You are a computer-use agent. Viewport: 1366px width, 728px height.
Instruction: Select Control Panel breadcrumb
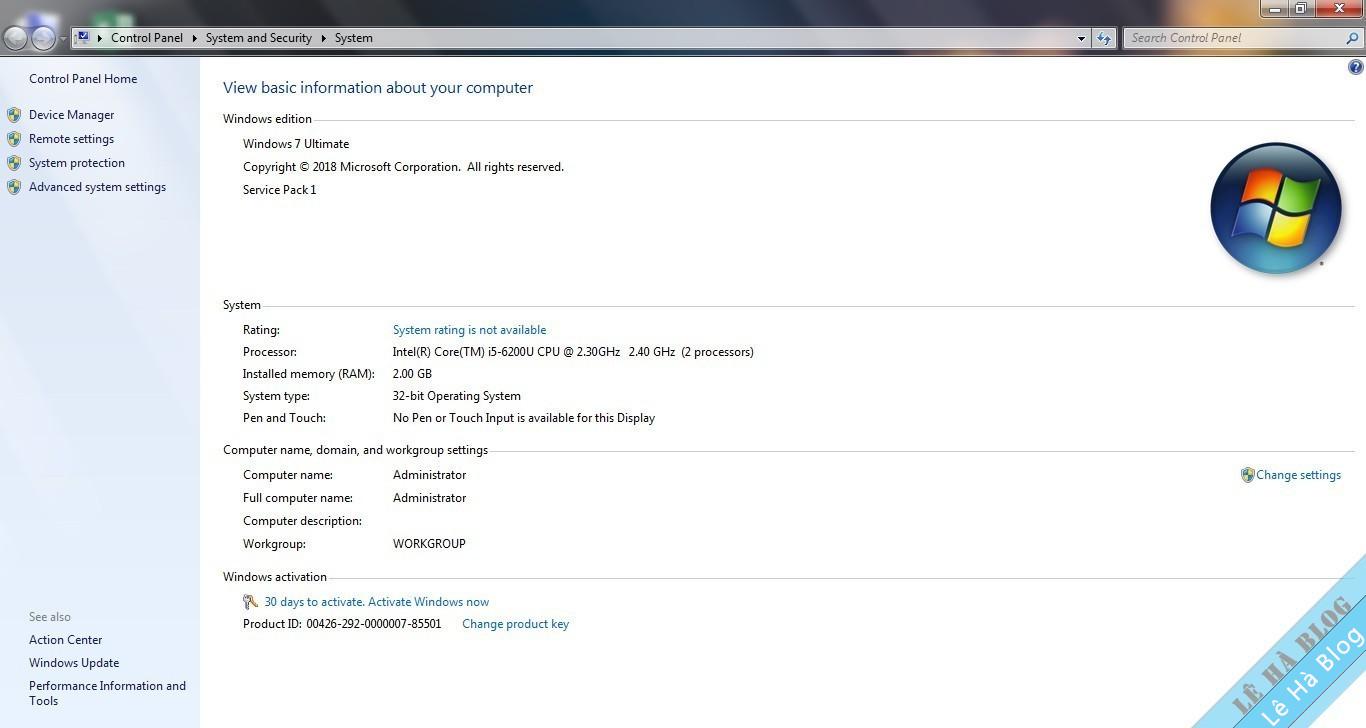pos(147,38)
